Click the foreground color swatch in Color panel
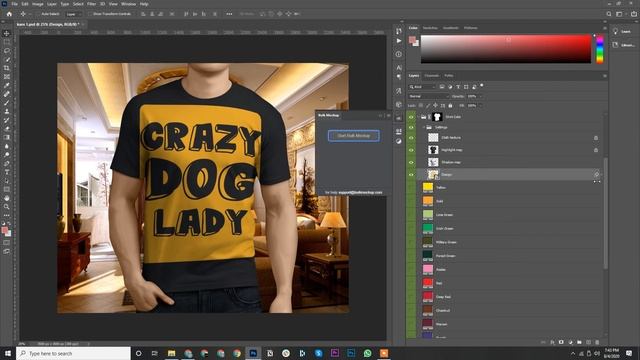This screenshot has width=640, height=360. (412, 40)
